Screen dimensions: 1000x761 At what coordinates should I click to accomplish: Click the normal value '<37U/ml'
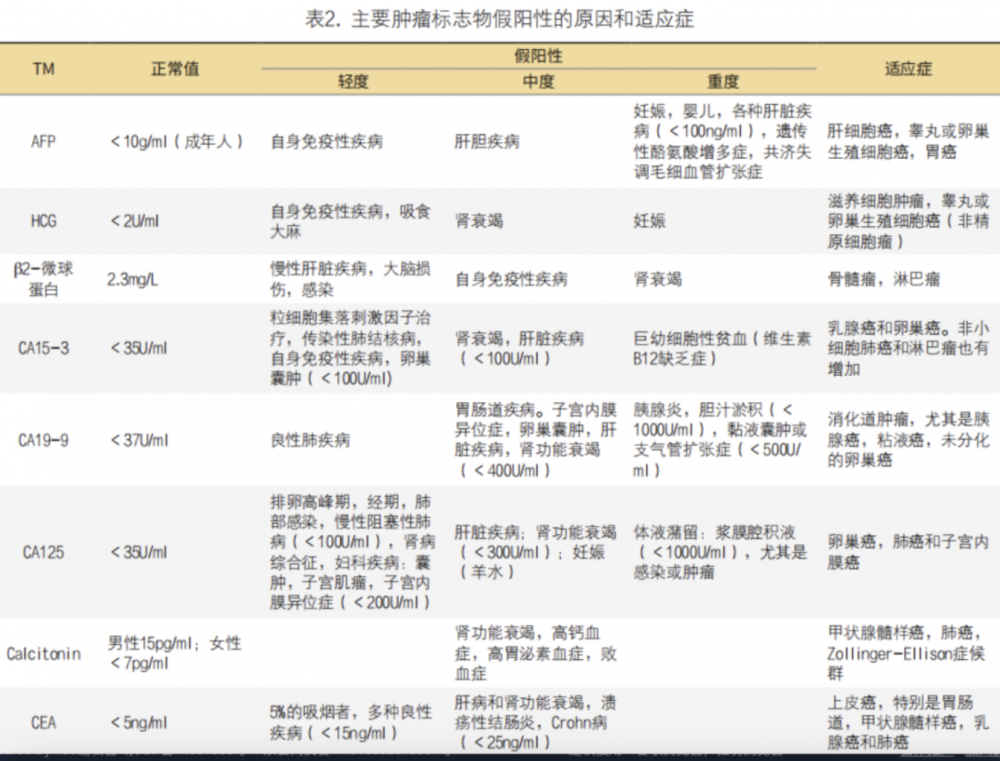138,440
